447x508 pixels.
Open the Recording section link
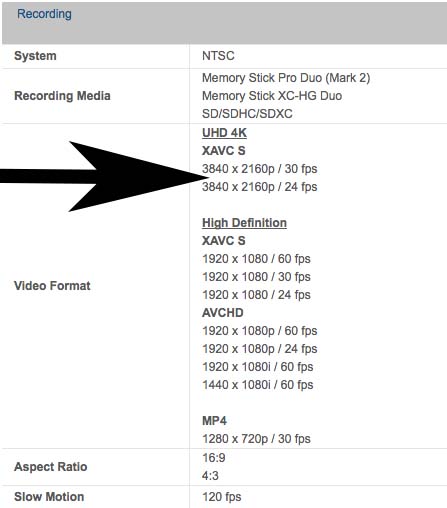(44, 14)
